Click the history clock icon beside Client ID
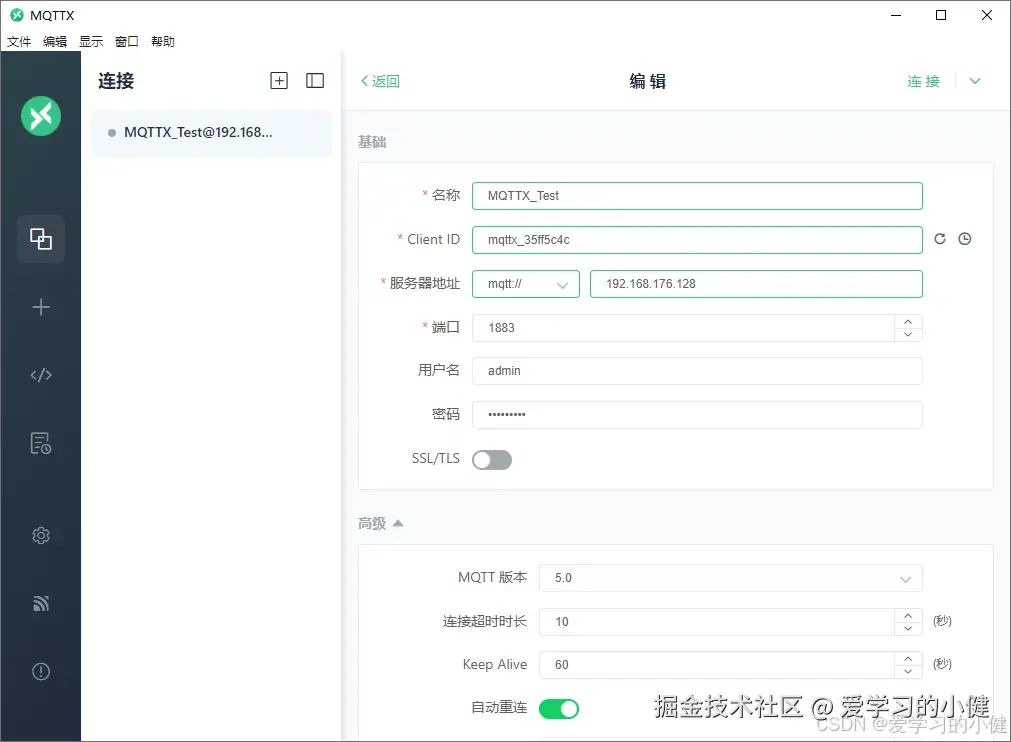1011x742 pixels. pyautogui.click(x=964, y=239)
